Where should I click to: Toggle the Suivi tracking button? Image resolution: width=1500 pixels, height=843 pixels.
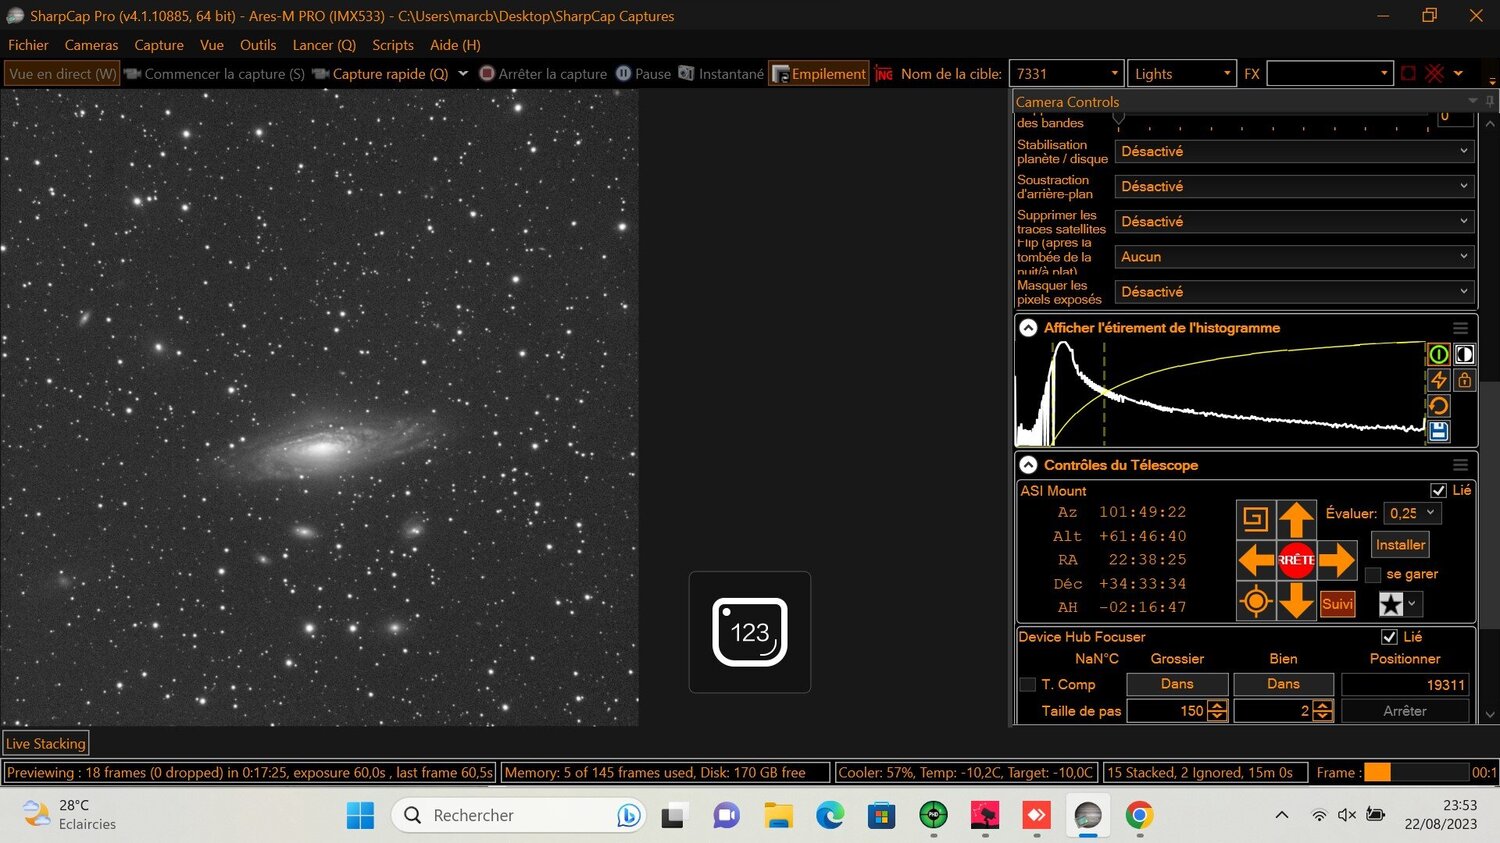(x=1337, y=604)
